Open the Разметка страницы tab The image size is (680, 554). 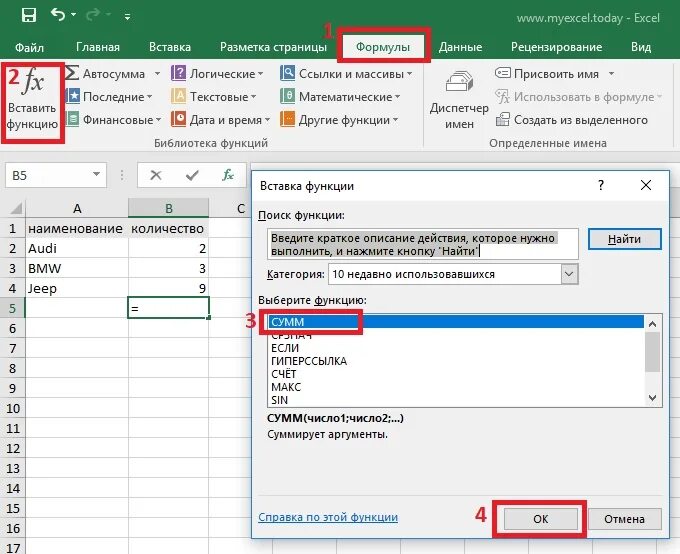273,47
